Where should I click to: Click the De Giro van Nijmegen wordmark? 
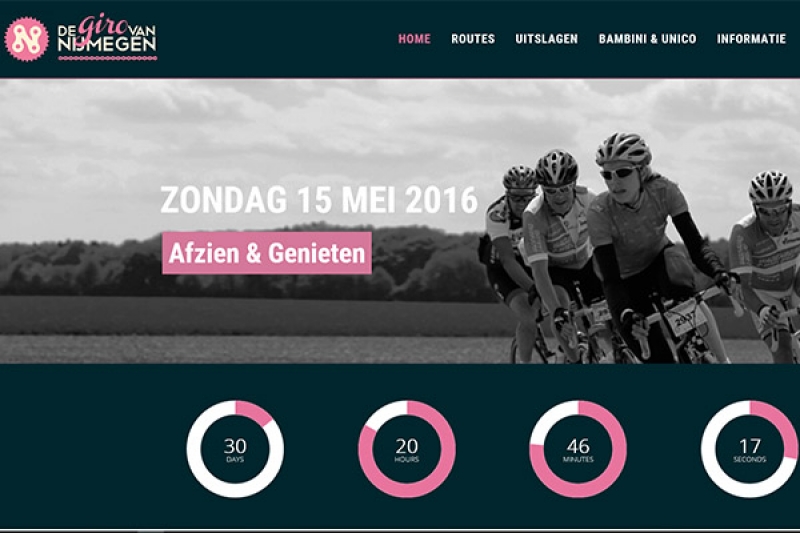[x=107, y=37]
